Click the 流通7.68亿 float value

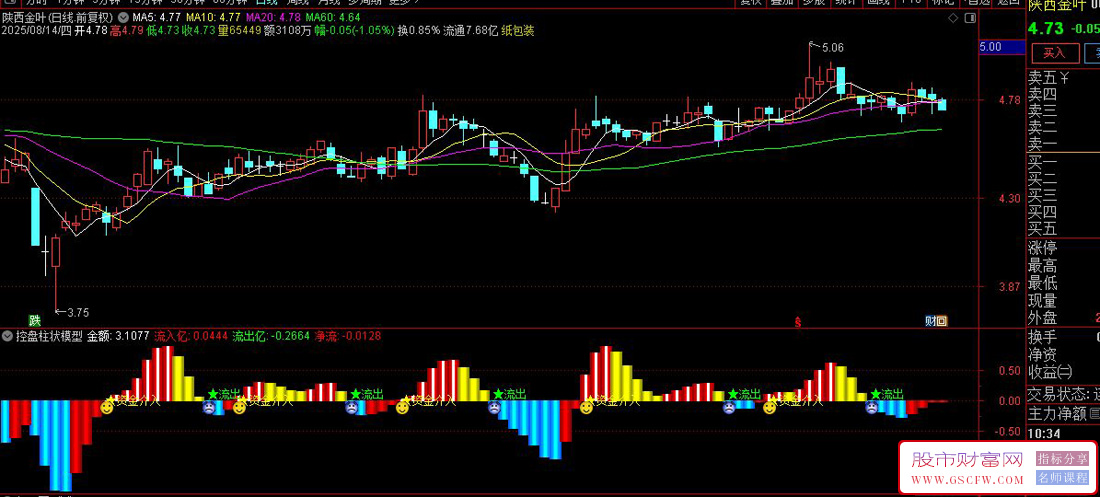[470, 30]
